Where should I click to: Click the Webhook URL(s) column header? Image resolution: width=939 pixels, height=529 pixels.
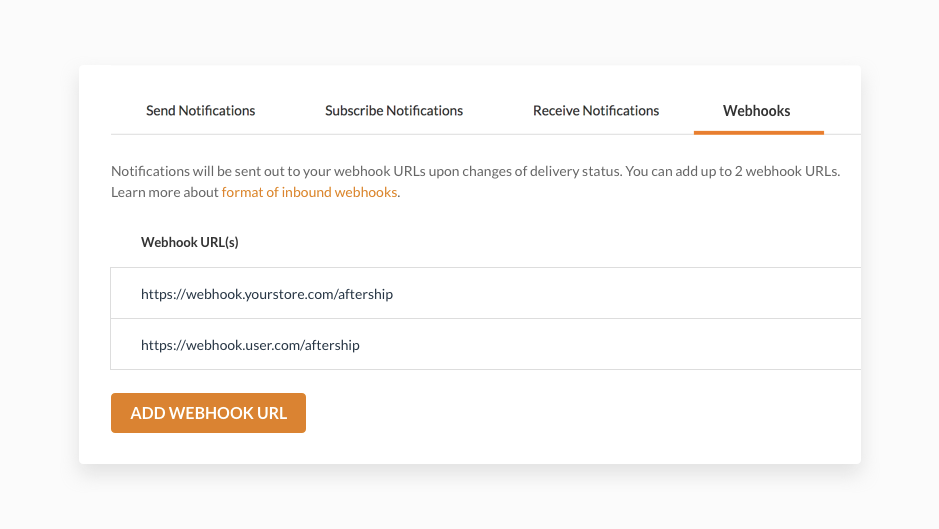190,242
